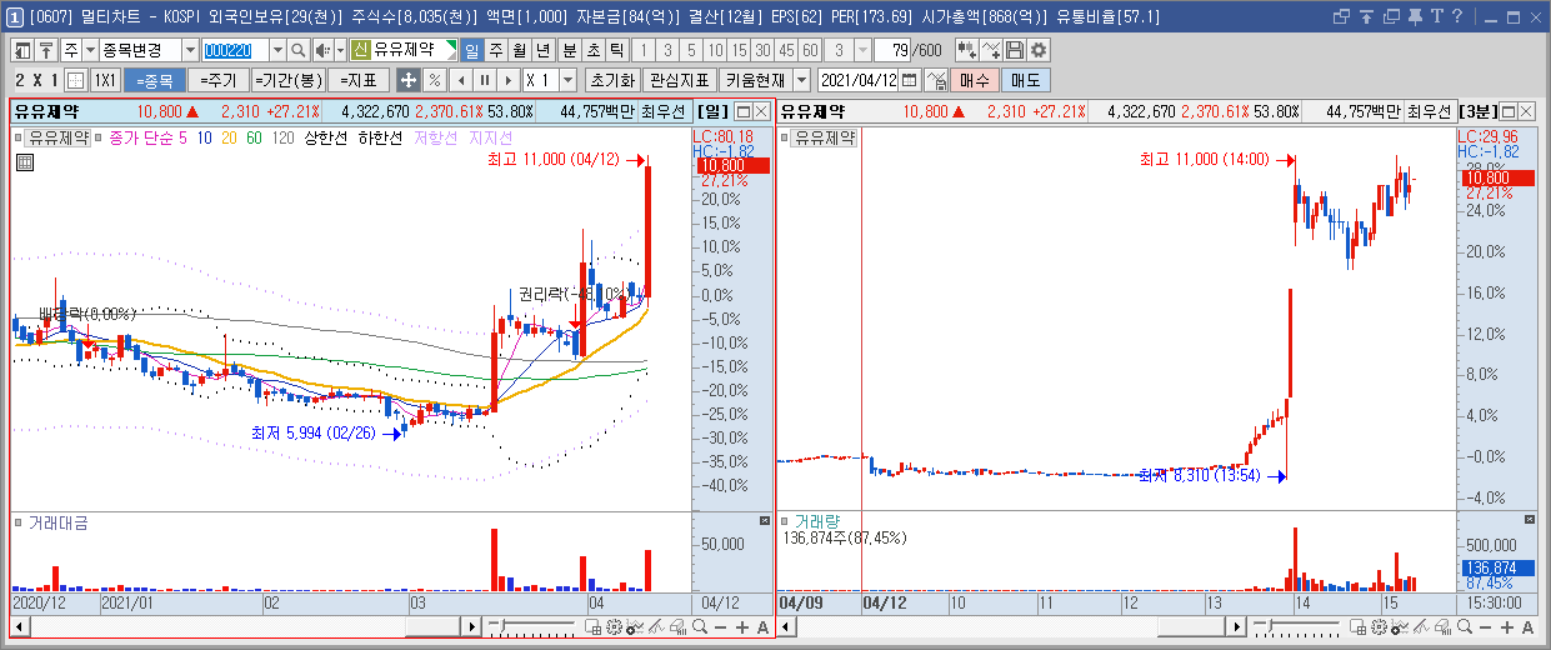Toggle the percent scale icon
This screenshot has width=1551, height=650.
[435, 80]
